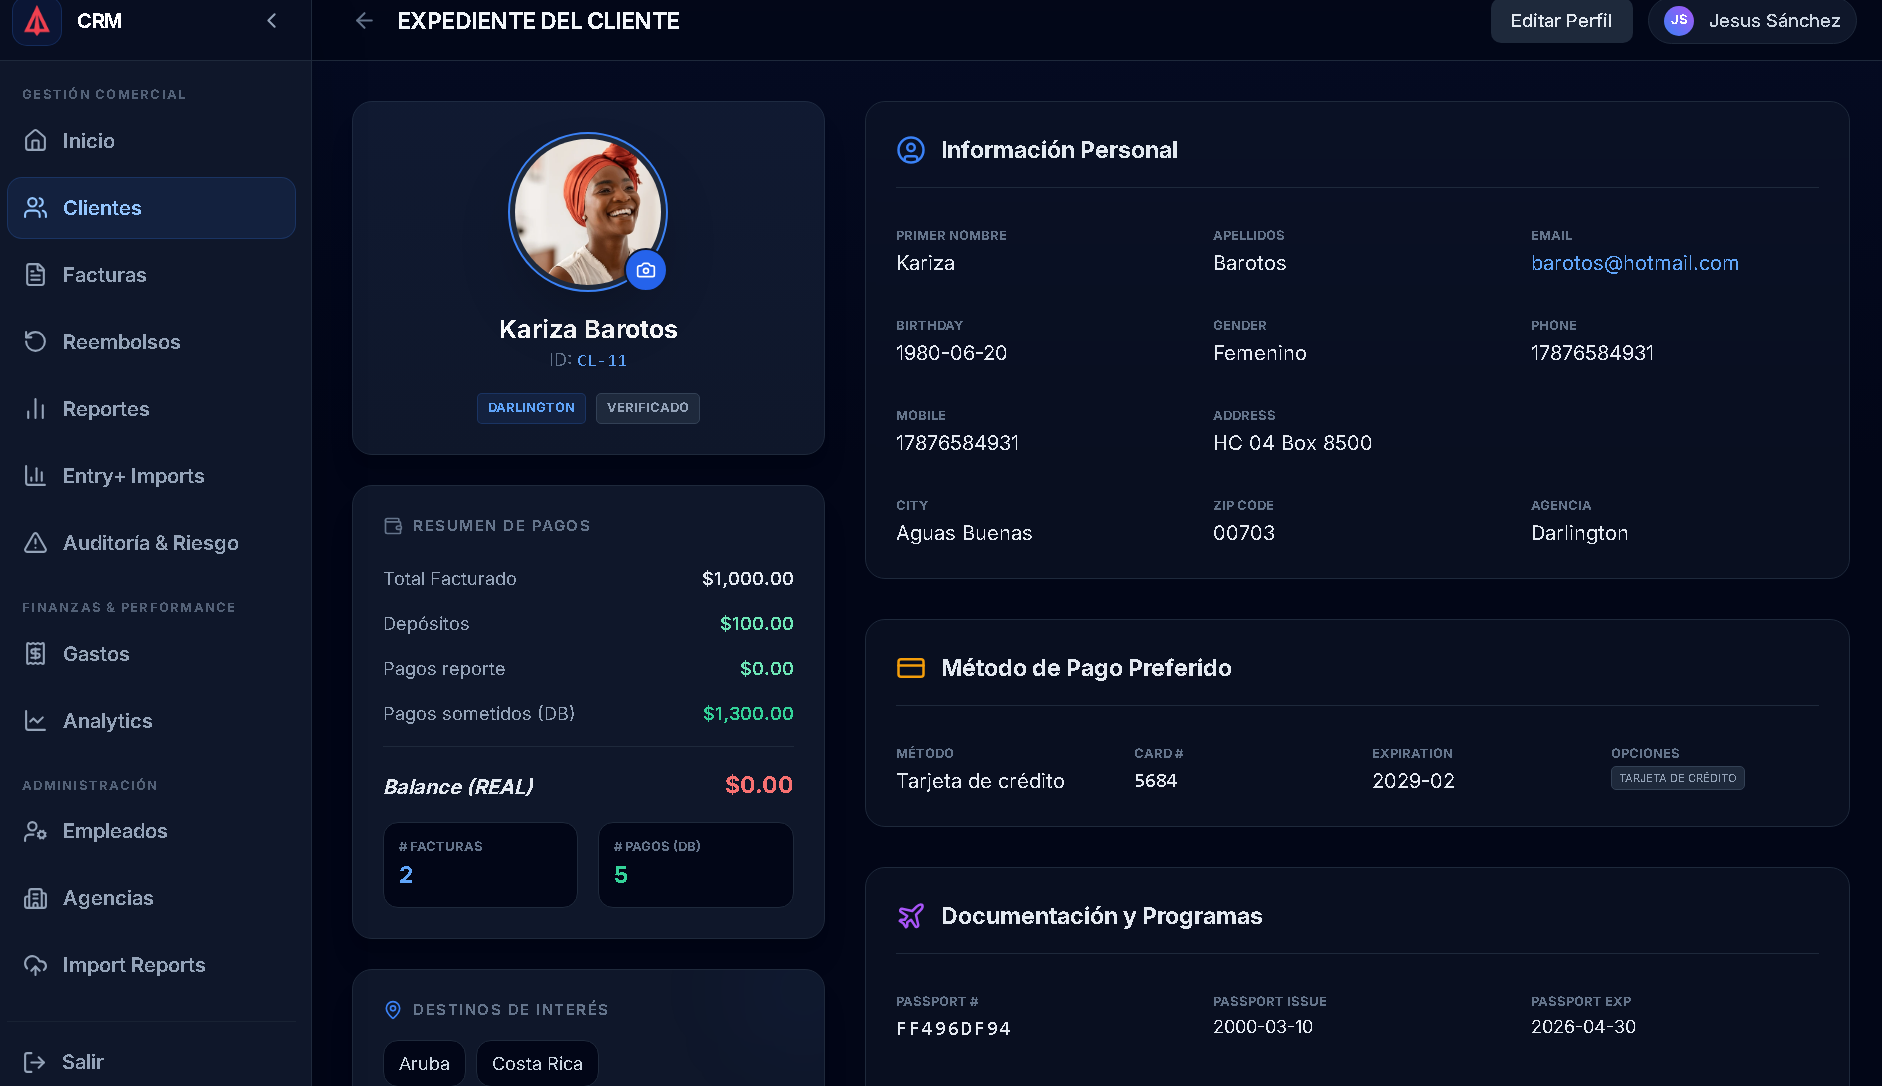Click the Depósitos $100.00 amount
1882x1086 pixels.
point(757,624)
